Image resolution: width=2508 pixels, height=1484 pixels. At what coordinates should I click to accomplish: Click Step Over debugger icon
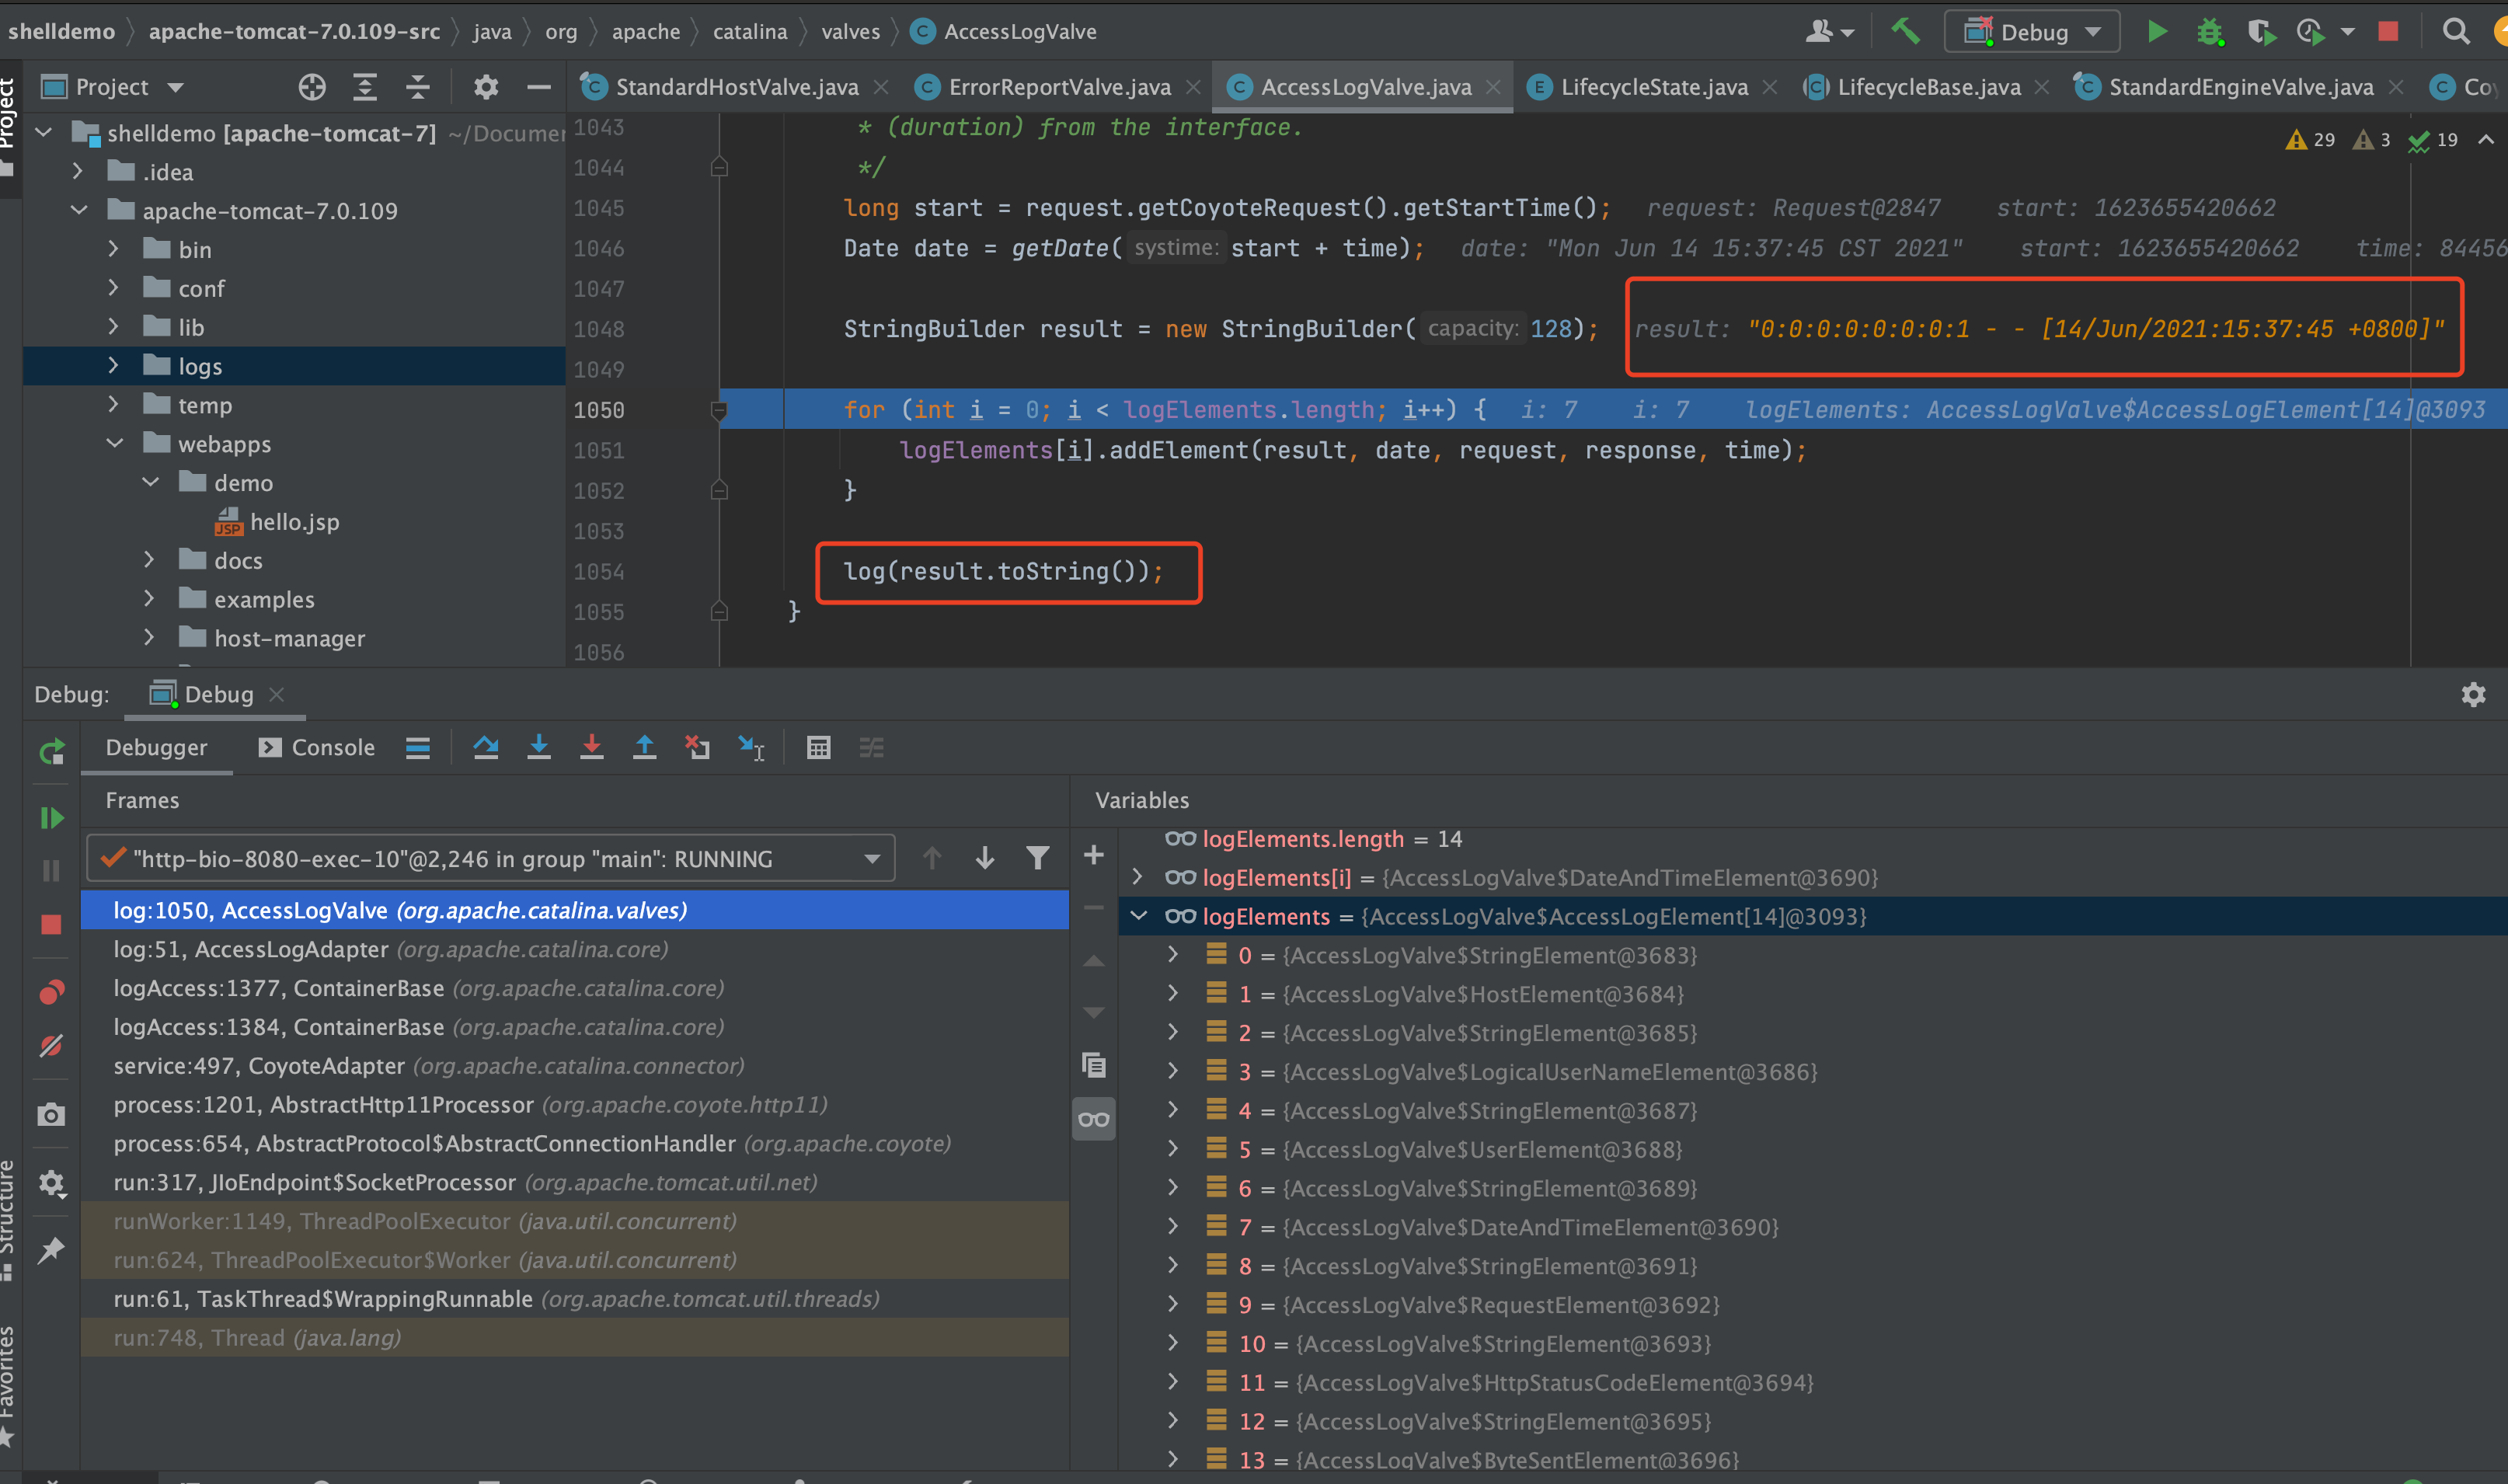pyautogui.click(x=486, y=747)
